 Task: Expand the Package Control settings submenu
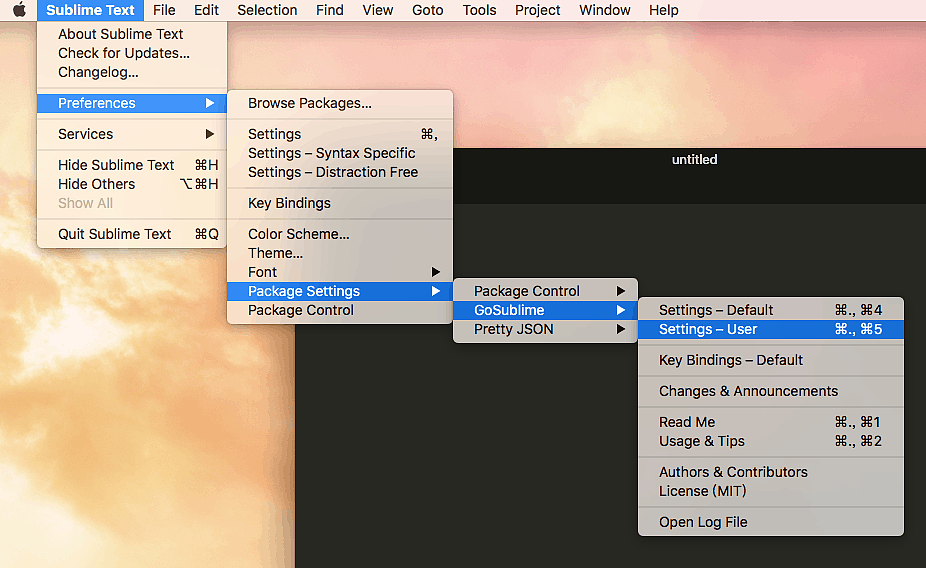click(x=527, y=291)
